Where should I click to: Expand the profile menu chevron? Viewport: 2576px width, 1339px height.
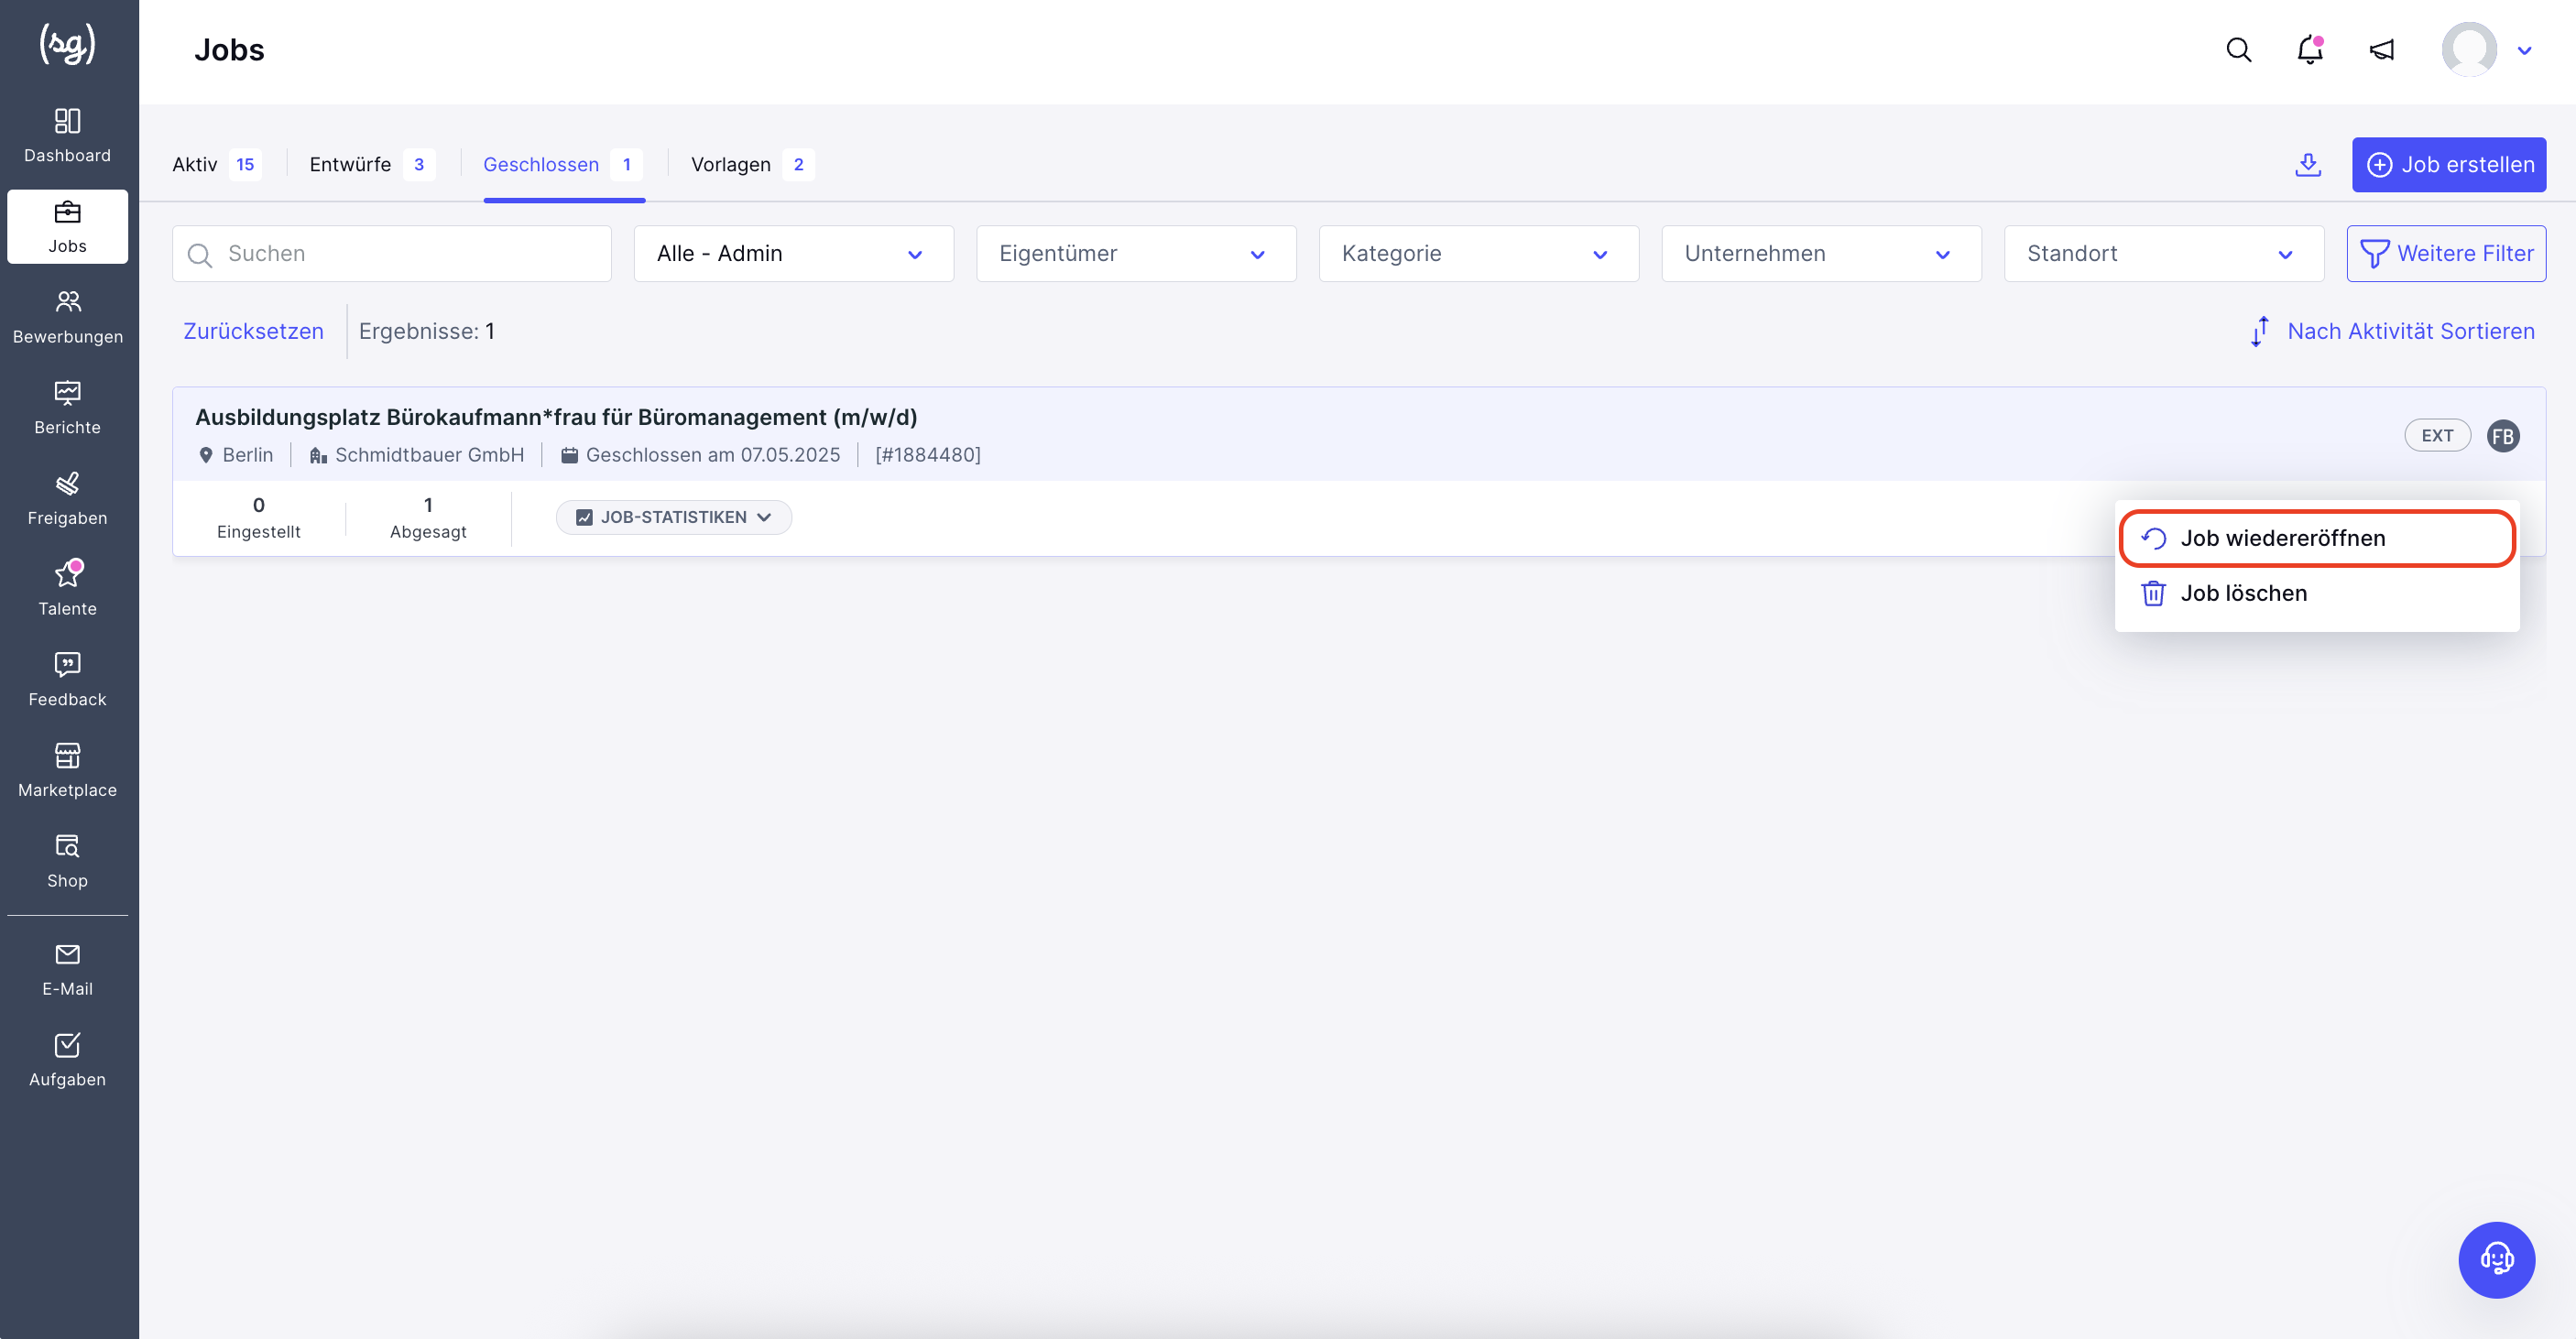(2524, 51)
